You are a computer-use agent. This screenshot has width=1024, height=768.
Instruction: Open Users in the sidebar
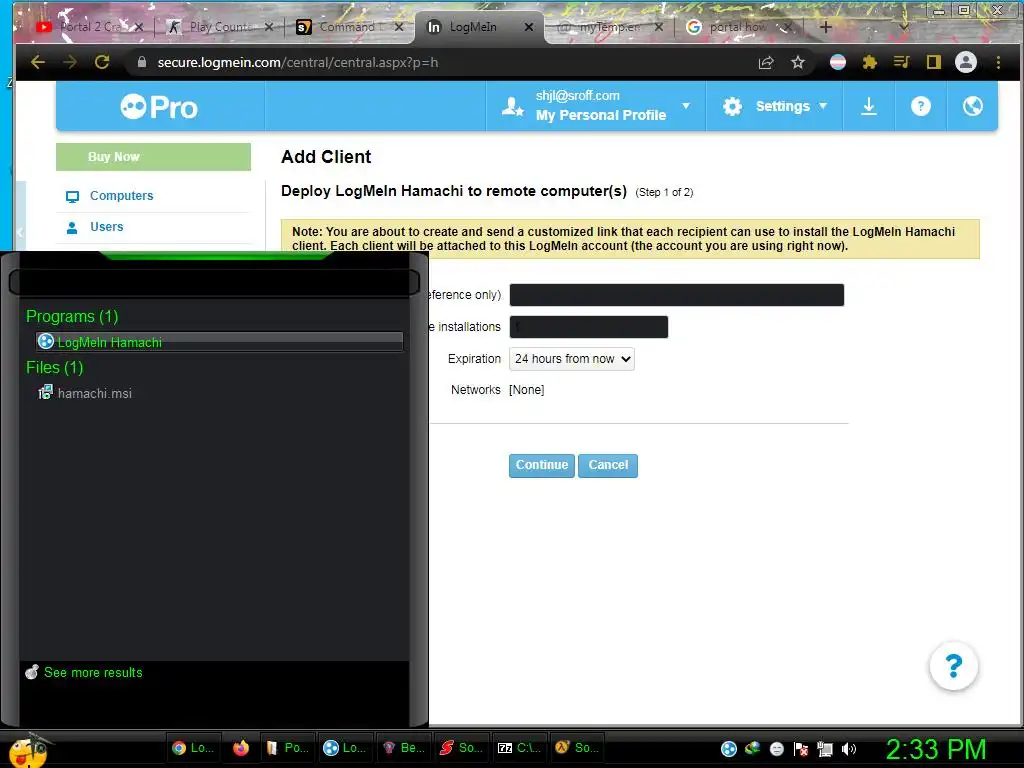tap(106, 227)
